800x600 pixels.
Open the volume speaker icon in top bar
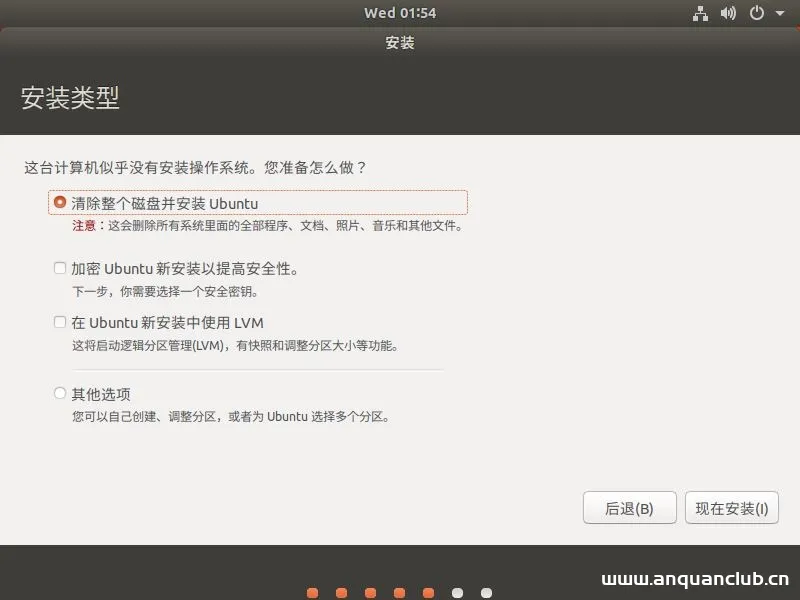[728, 13]
